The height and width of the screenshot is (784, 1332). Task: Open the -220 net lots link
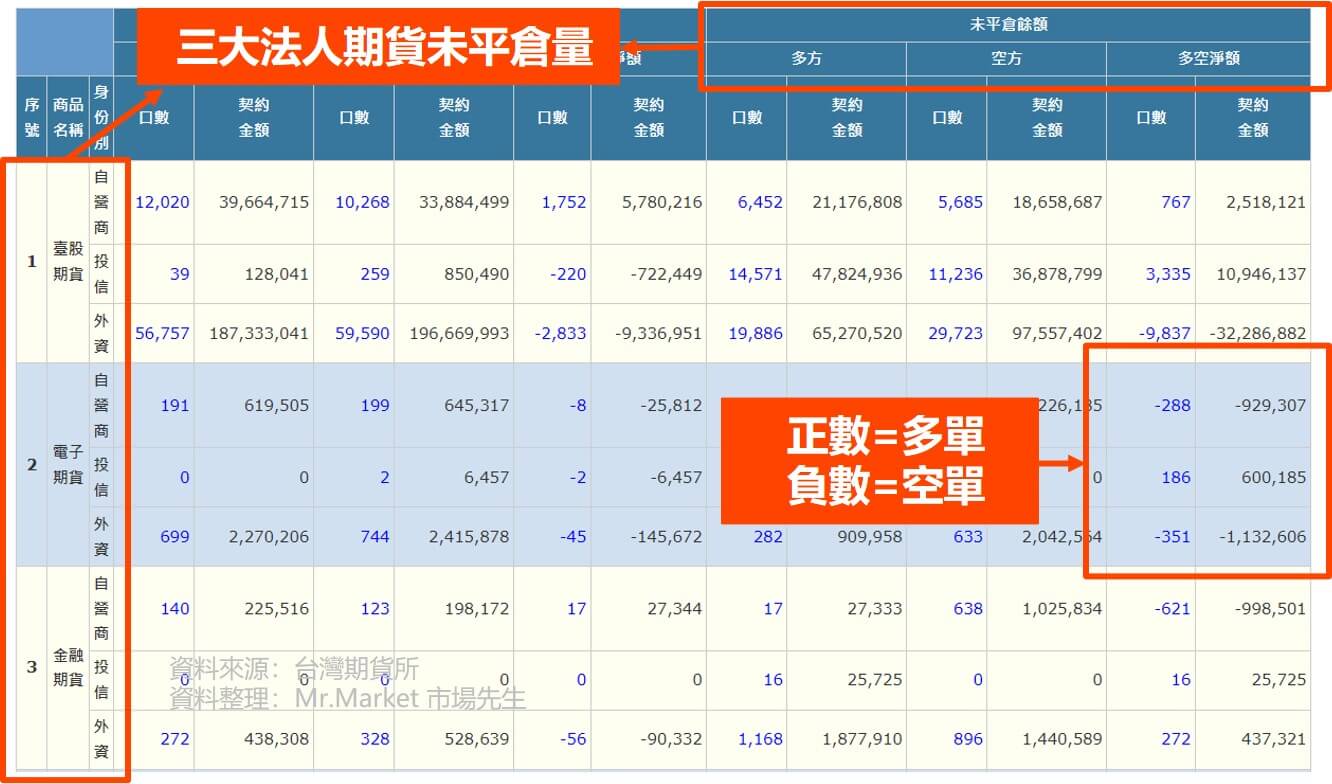point(569,274)
